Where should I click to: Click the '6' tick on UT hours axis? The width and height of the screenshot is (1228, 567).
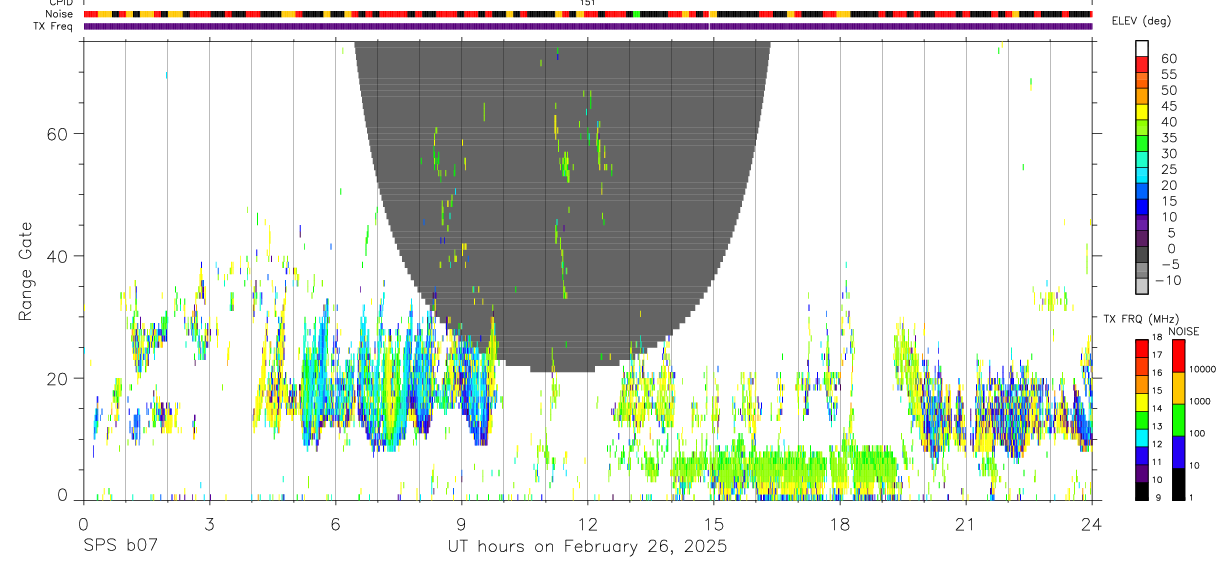(335, 524)
